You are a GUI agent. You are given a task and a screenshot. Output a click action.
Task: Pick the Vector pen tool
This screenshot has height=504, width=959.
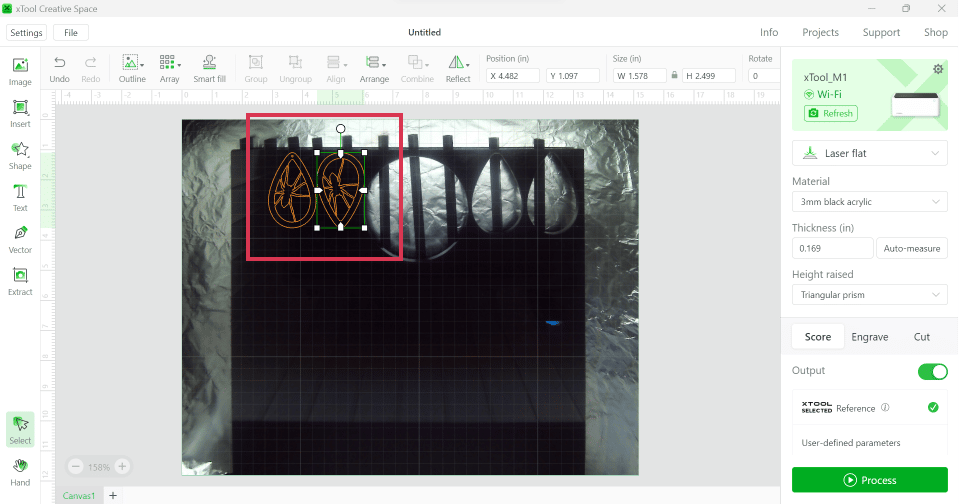pos(20,240)
